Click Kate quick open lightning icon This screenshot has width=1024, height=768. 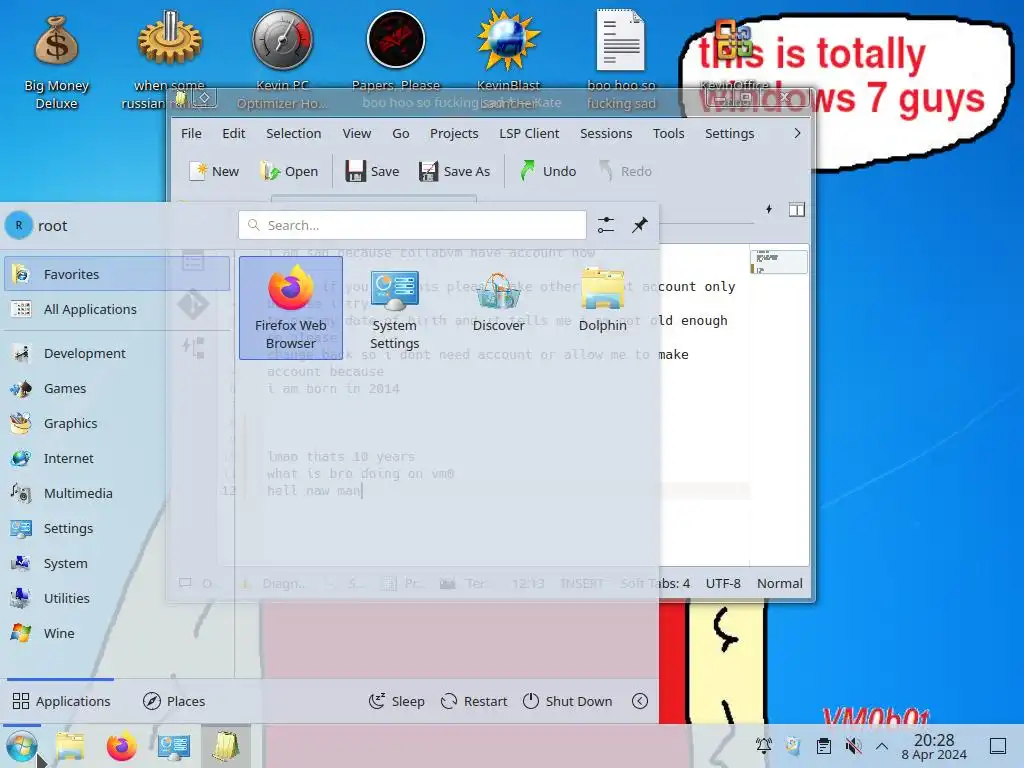click(769, 209)
